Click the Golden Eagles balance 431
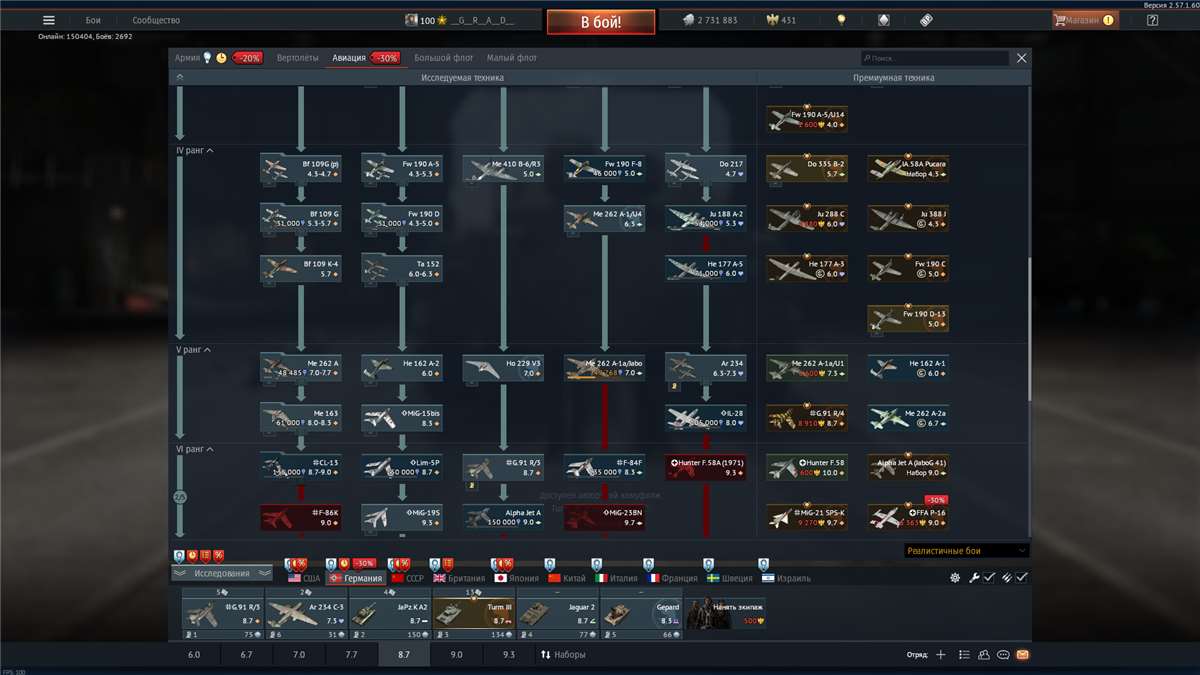 (x=781, y=20)
